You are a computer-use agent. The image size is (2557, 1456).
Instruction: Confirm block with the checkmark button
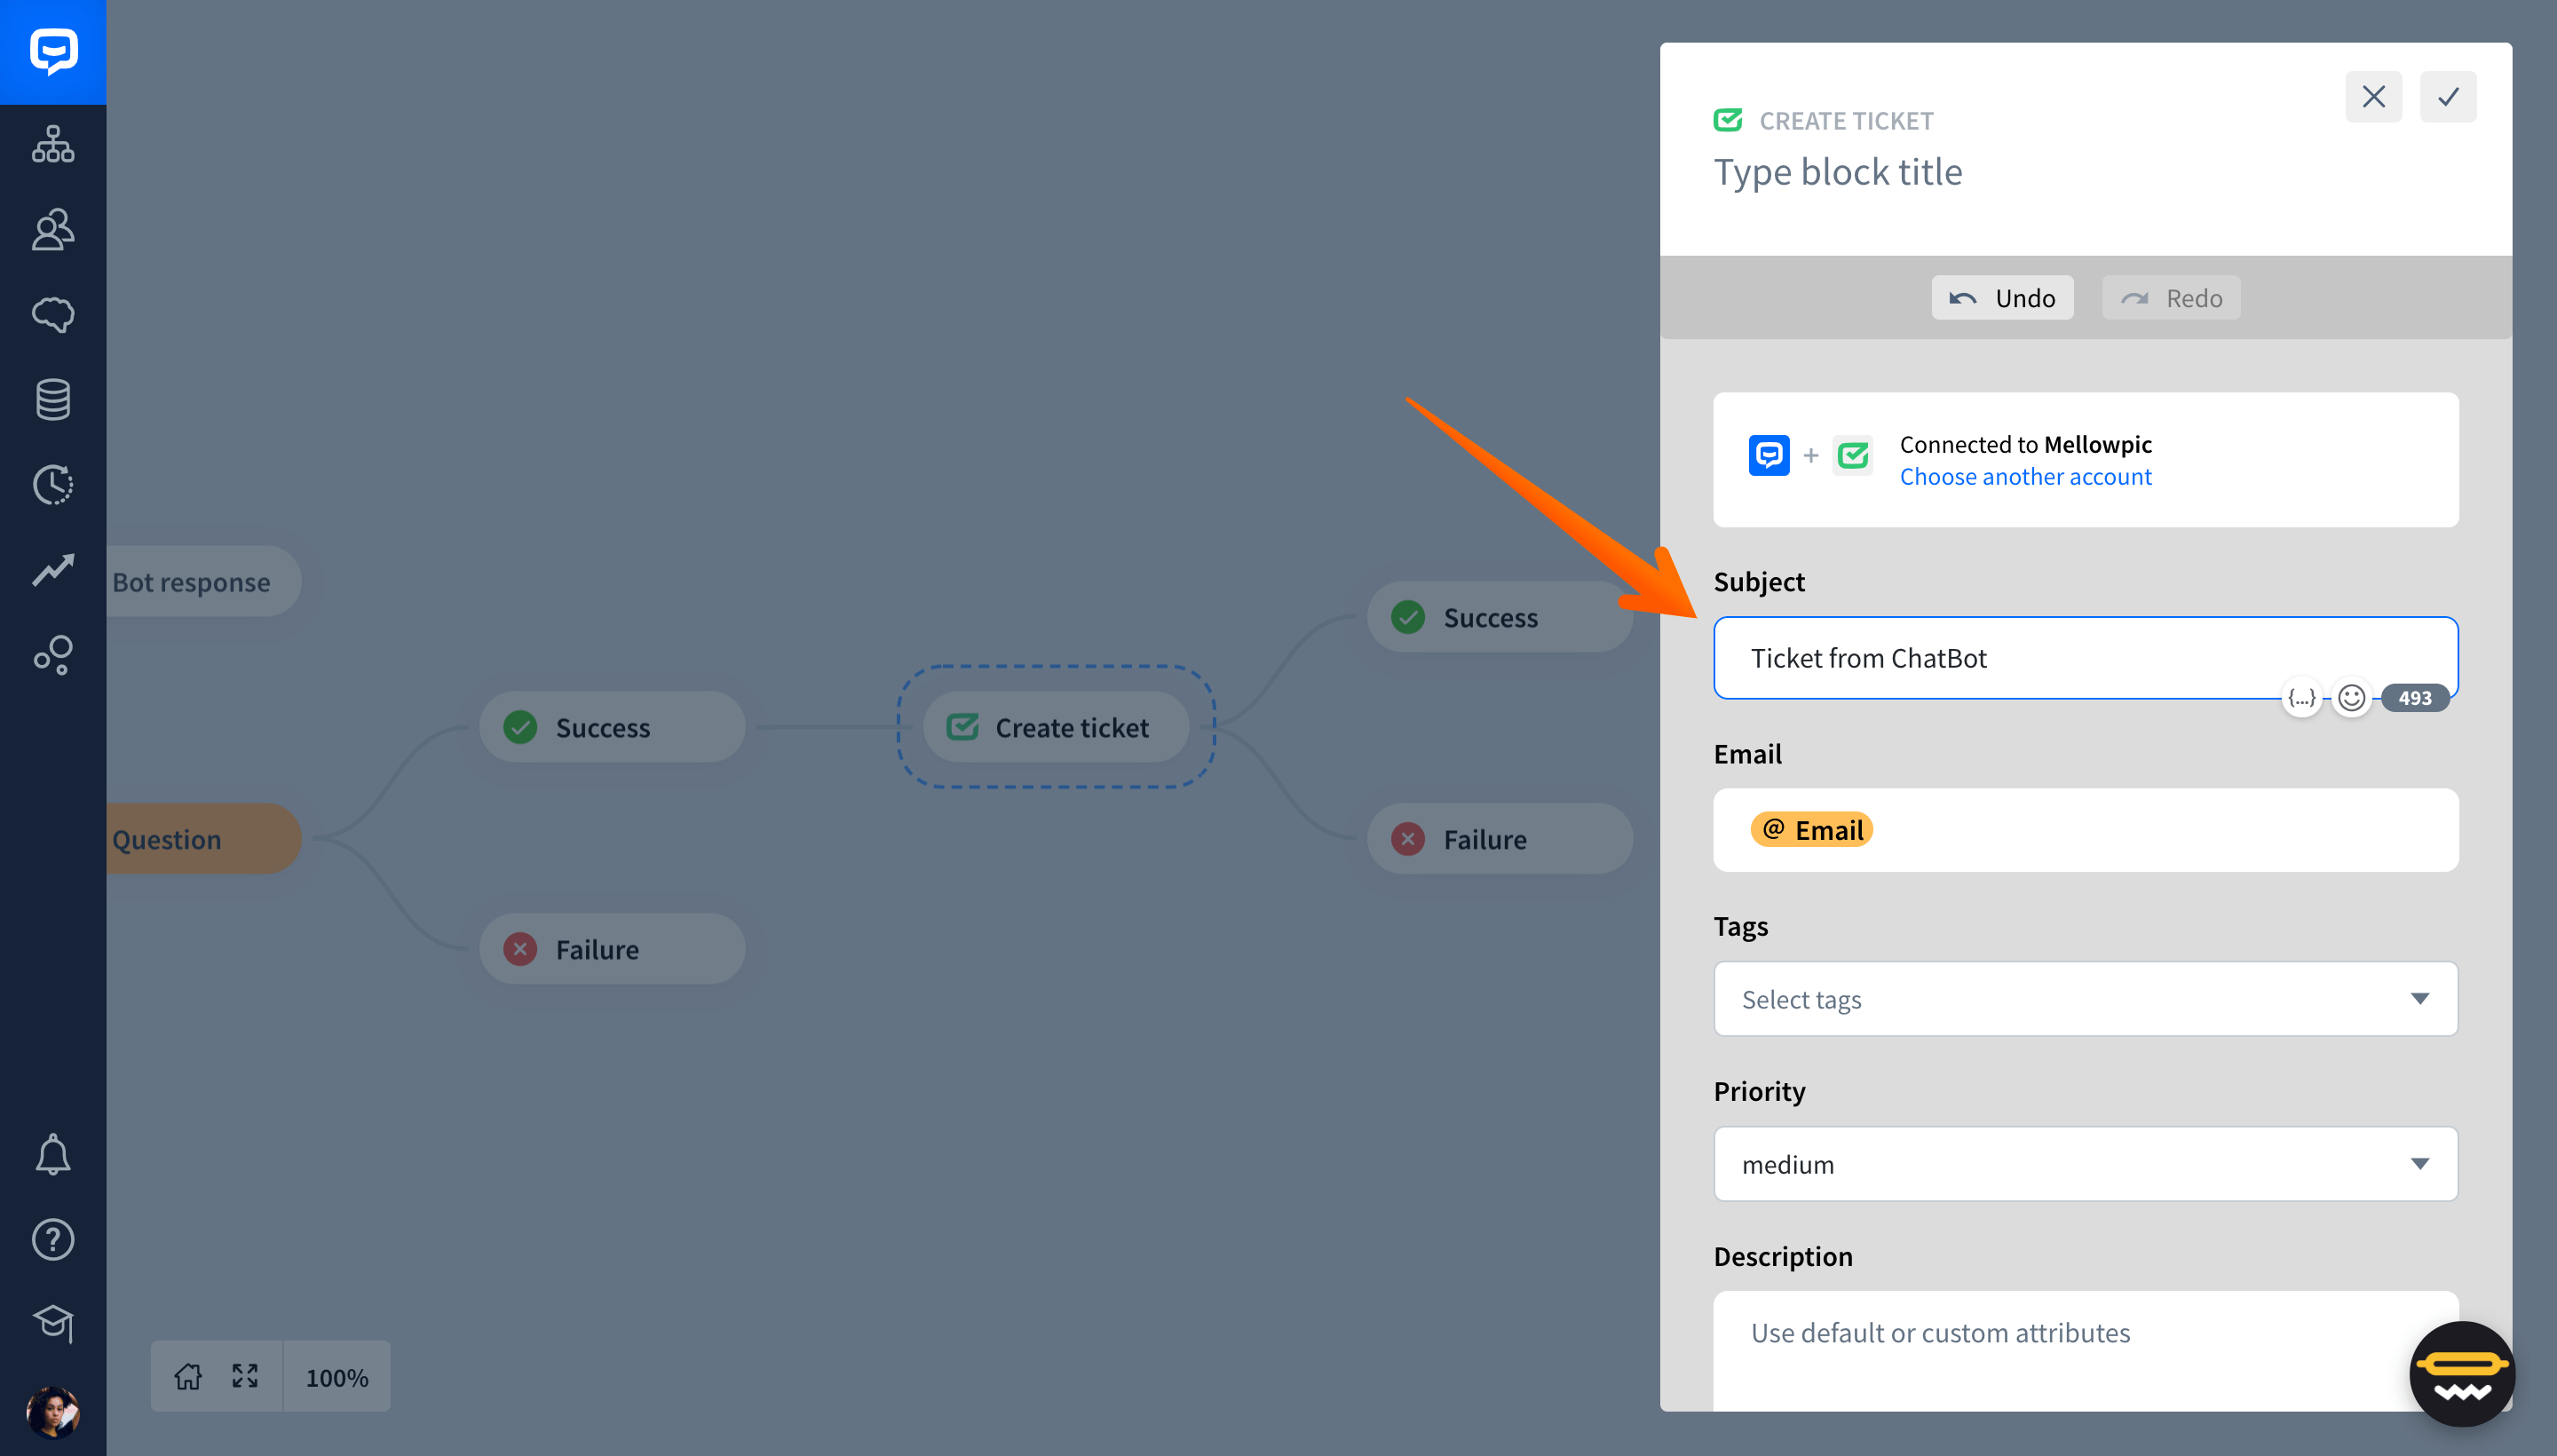[2448, 97]
